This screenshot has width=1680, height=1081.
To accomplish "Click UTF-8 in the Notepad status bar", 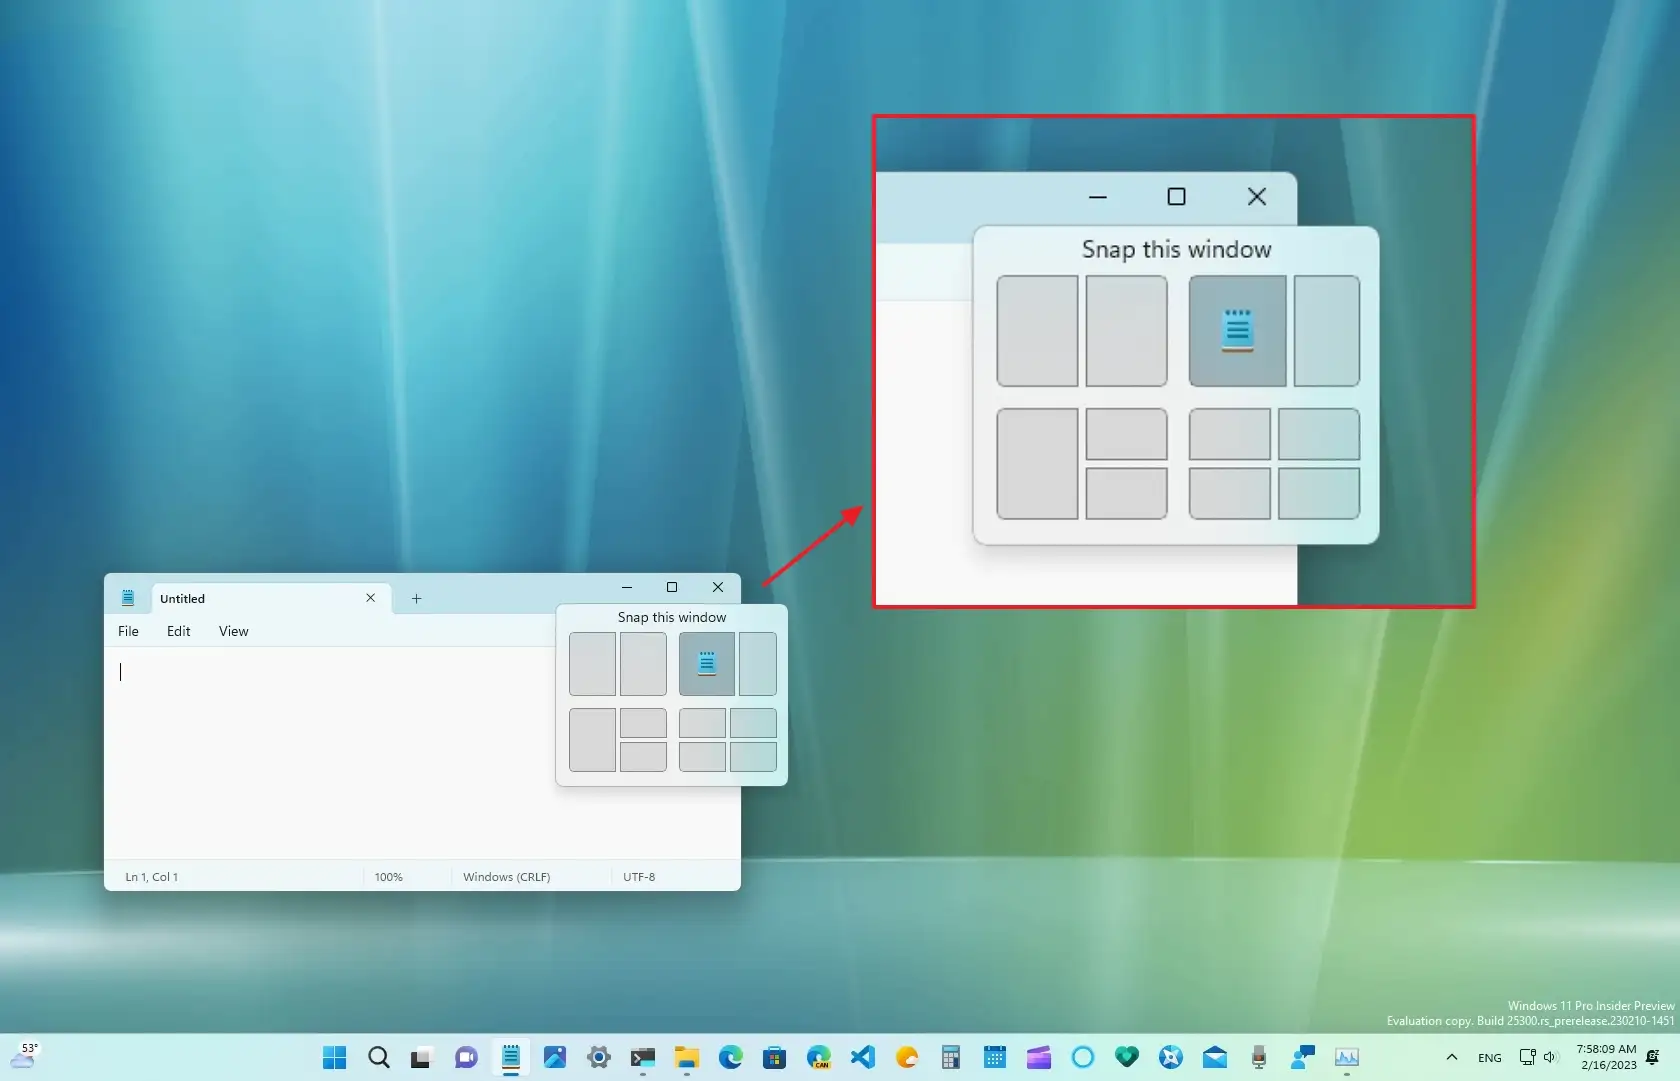I will pyautogui.click(x=639, y=876).
